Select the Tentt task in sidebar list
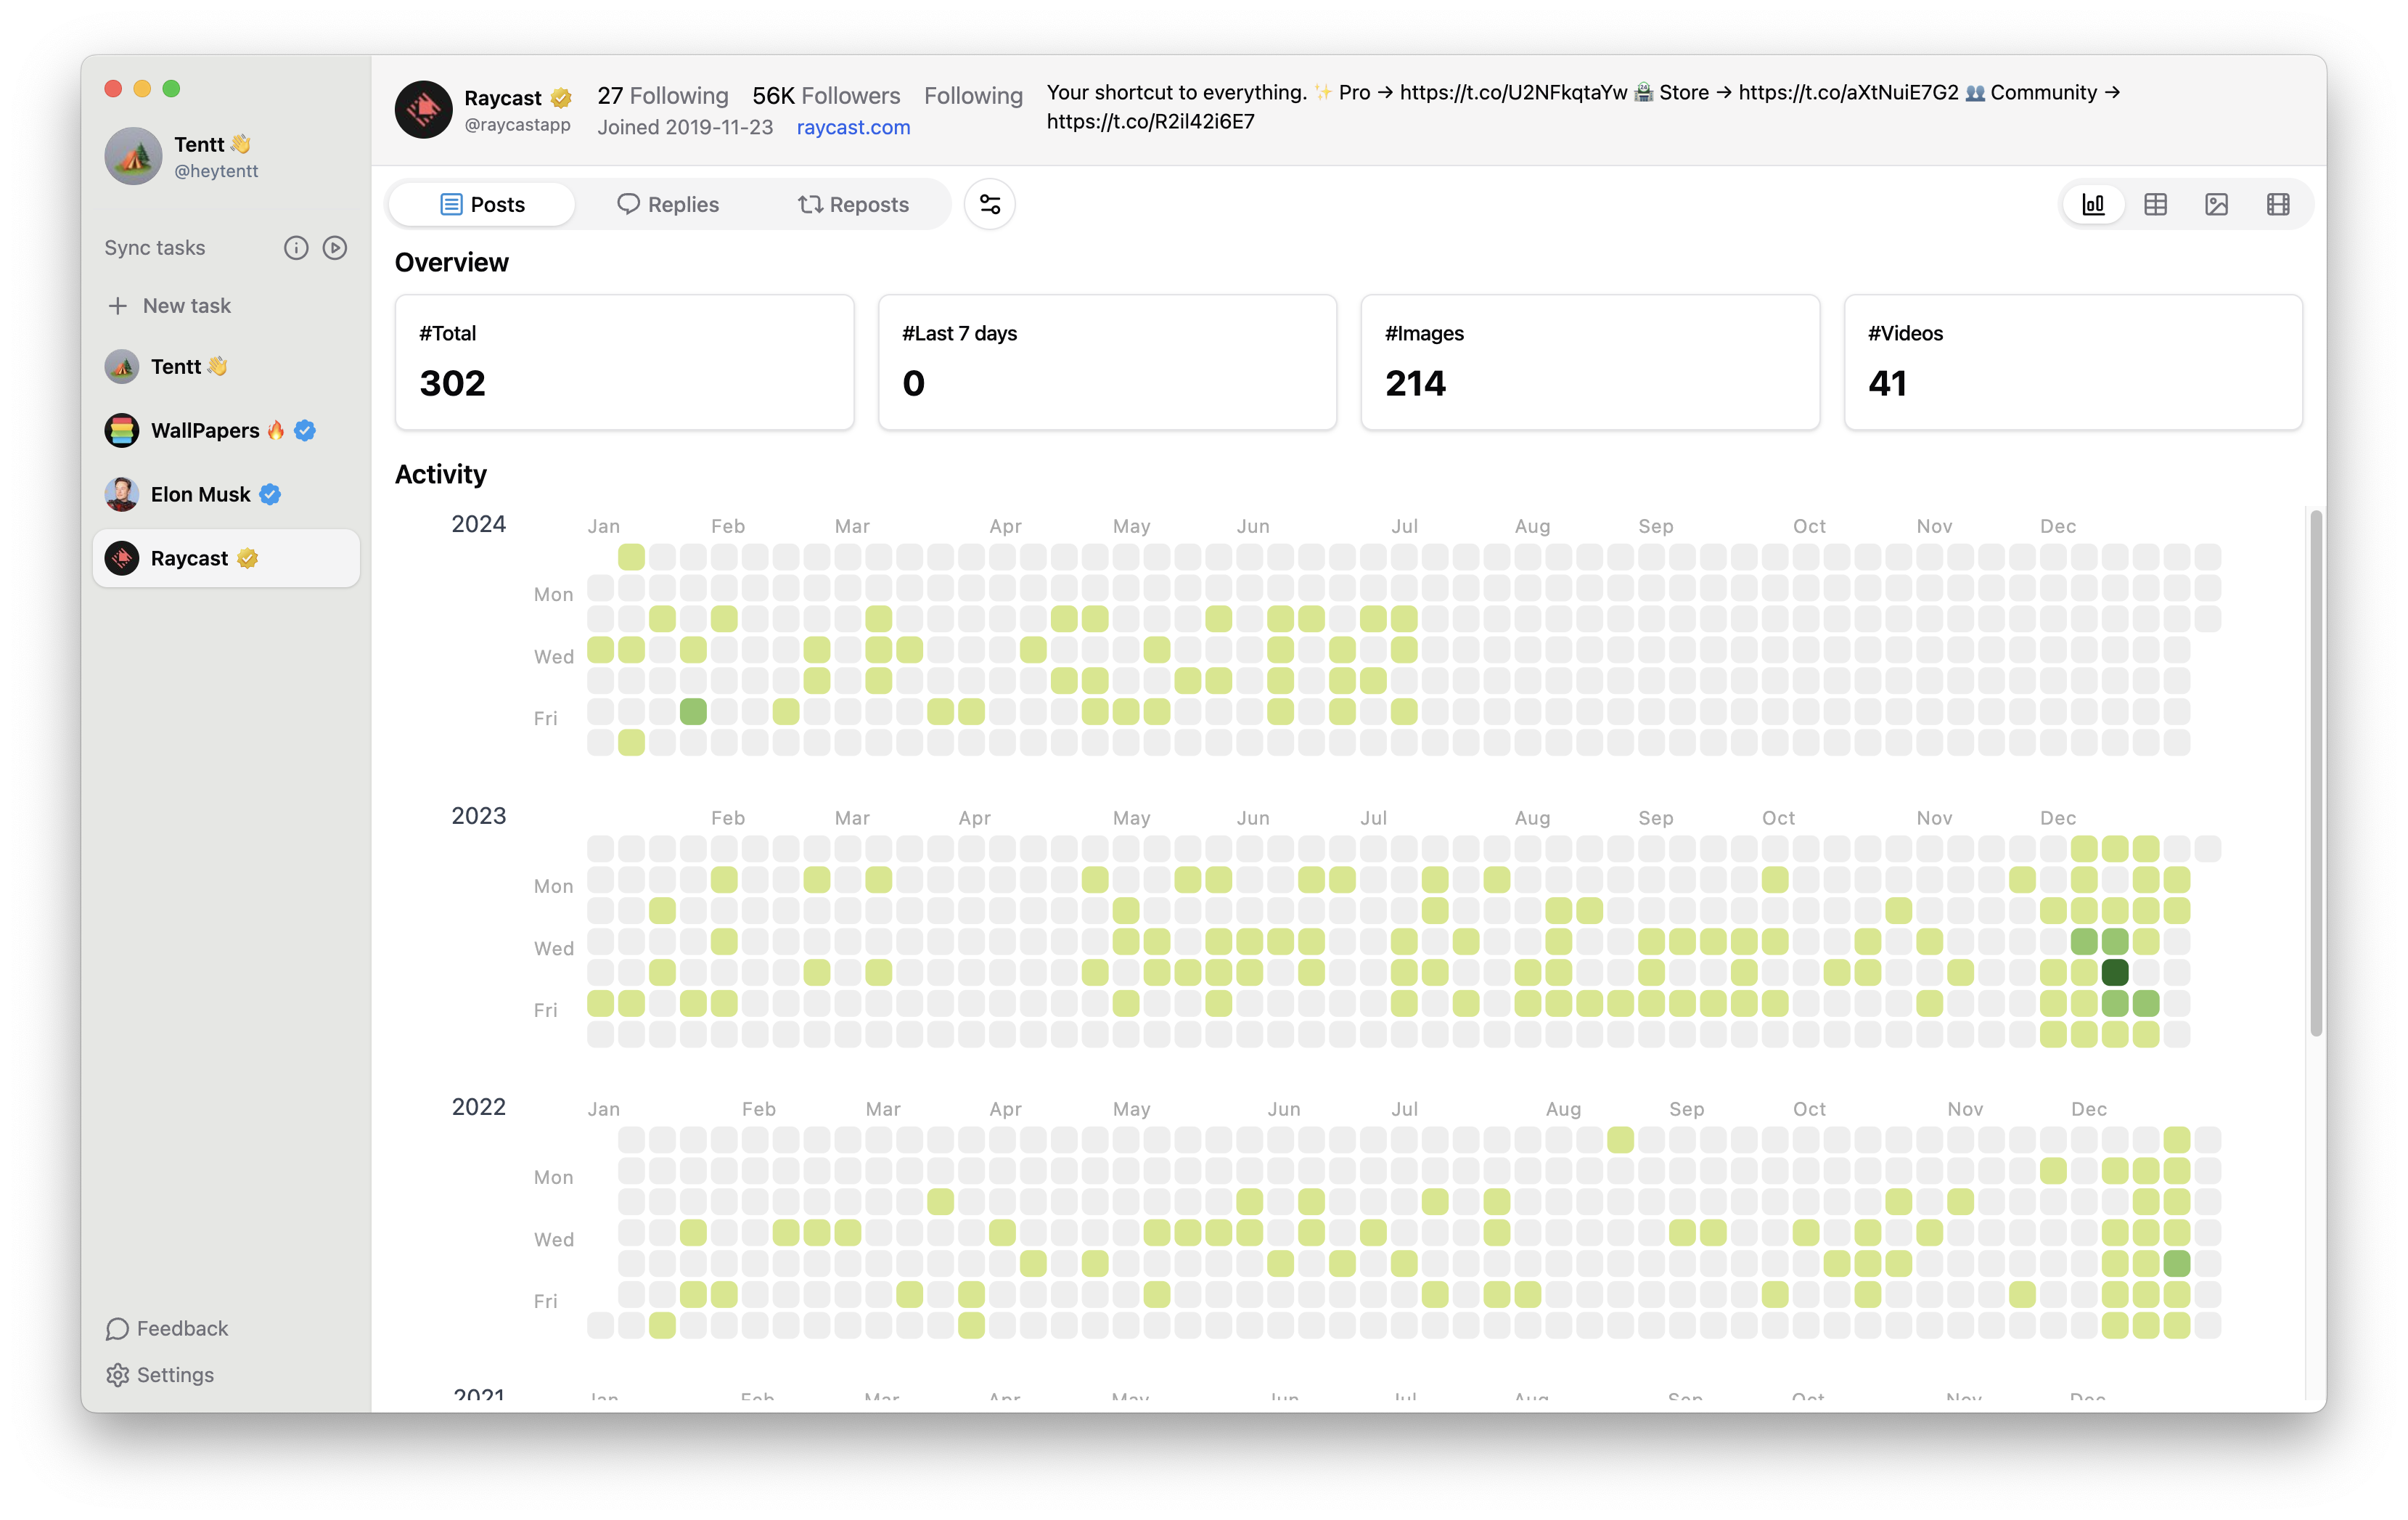This screenshot has width=2408, height=1520. 226,366
